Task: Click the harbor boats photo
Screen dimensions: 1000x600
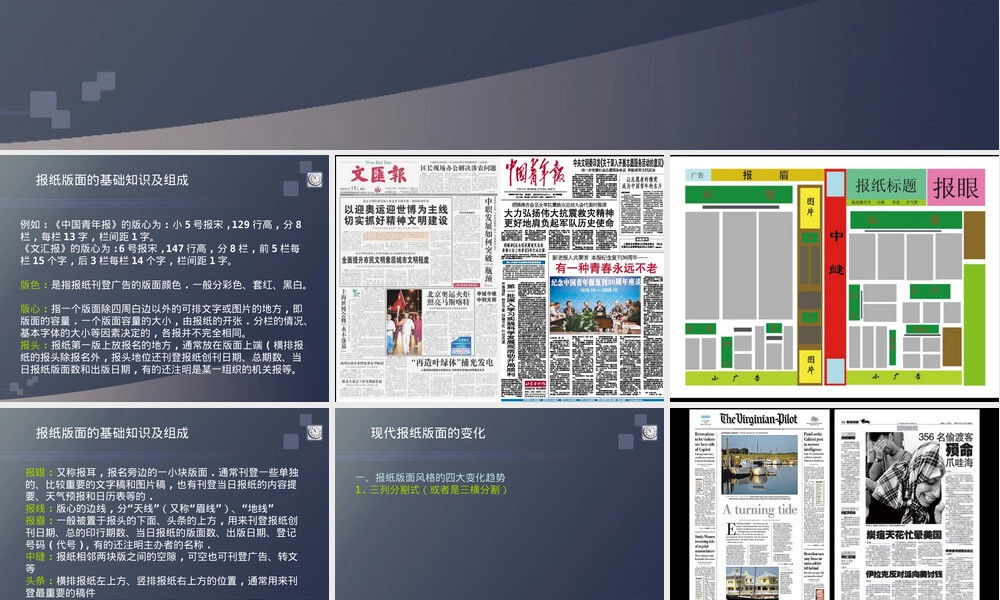Action: tap(759, 465)
